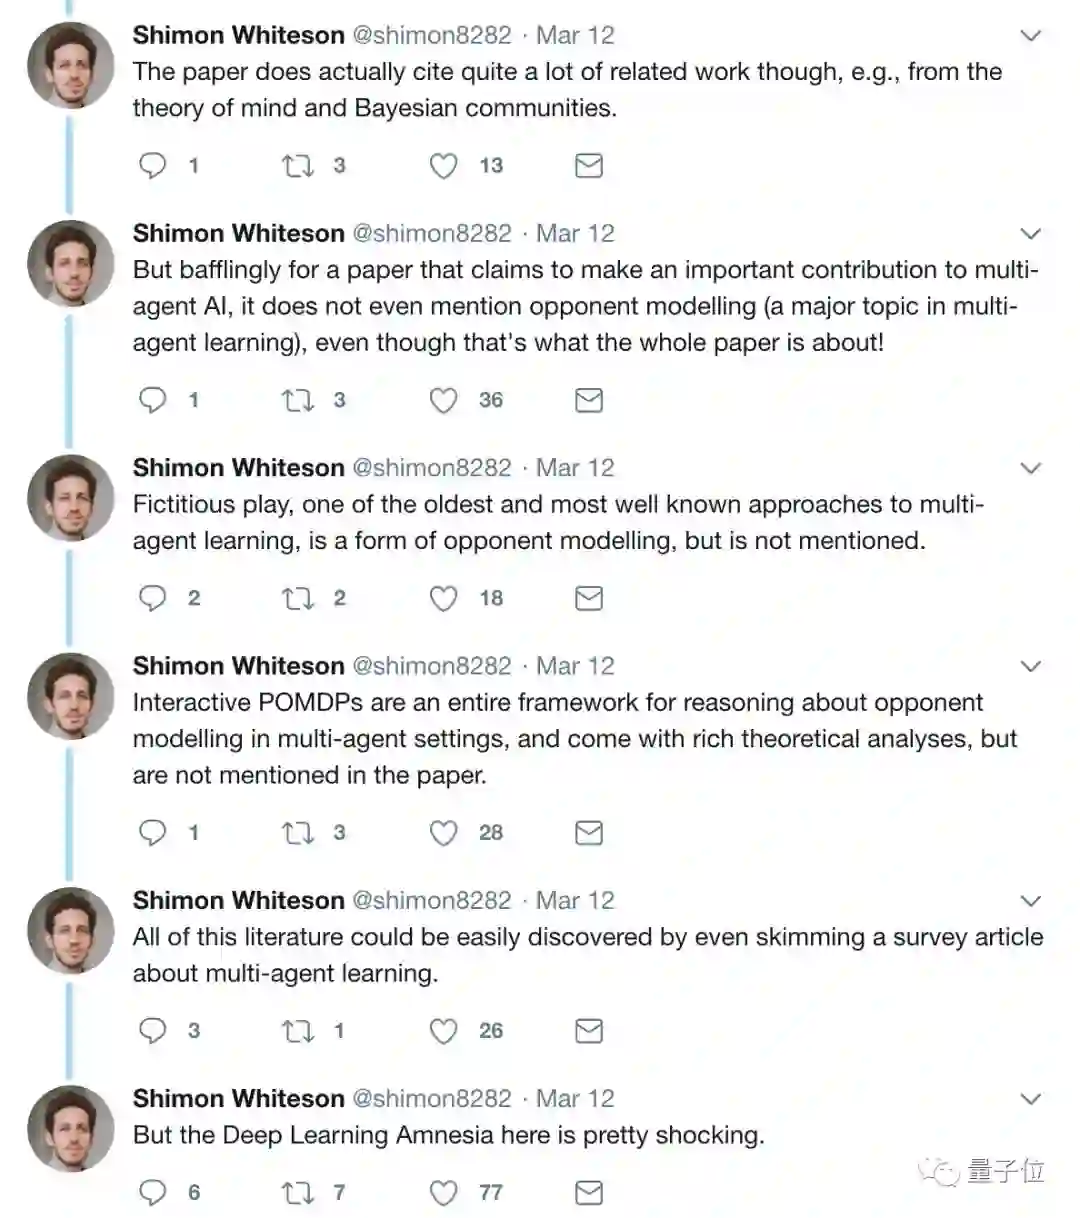Open the Mar 12 timestamp of the survey article tweet
Image resolution: width=1080 pixels, height=1218 pixels.
point(575,900)
